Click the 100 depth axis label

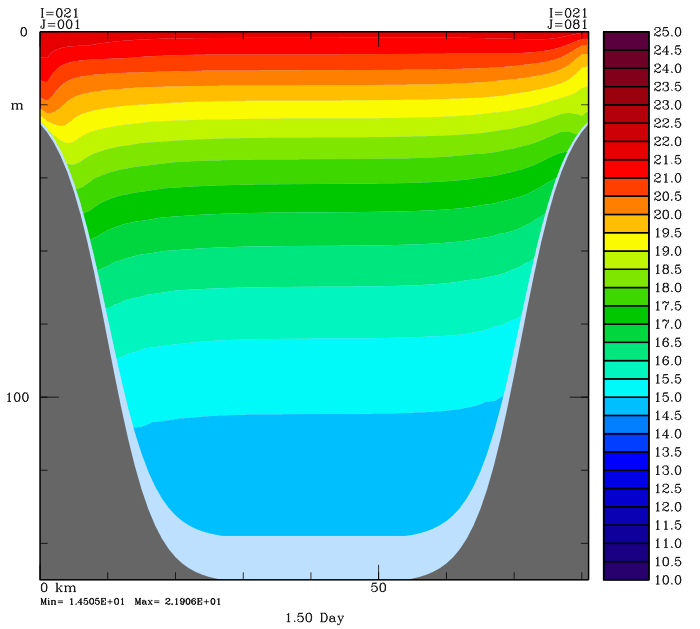(x=17, y=397)
